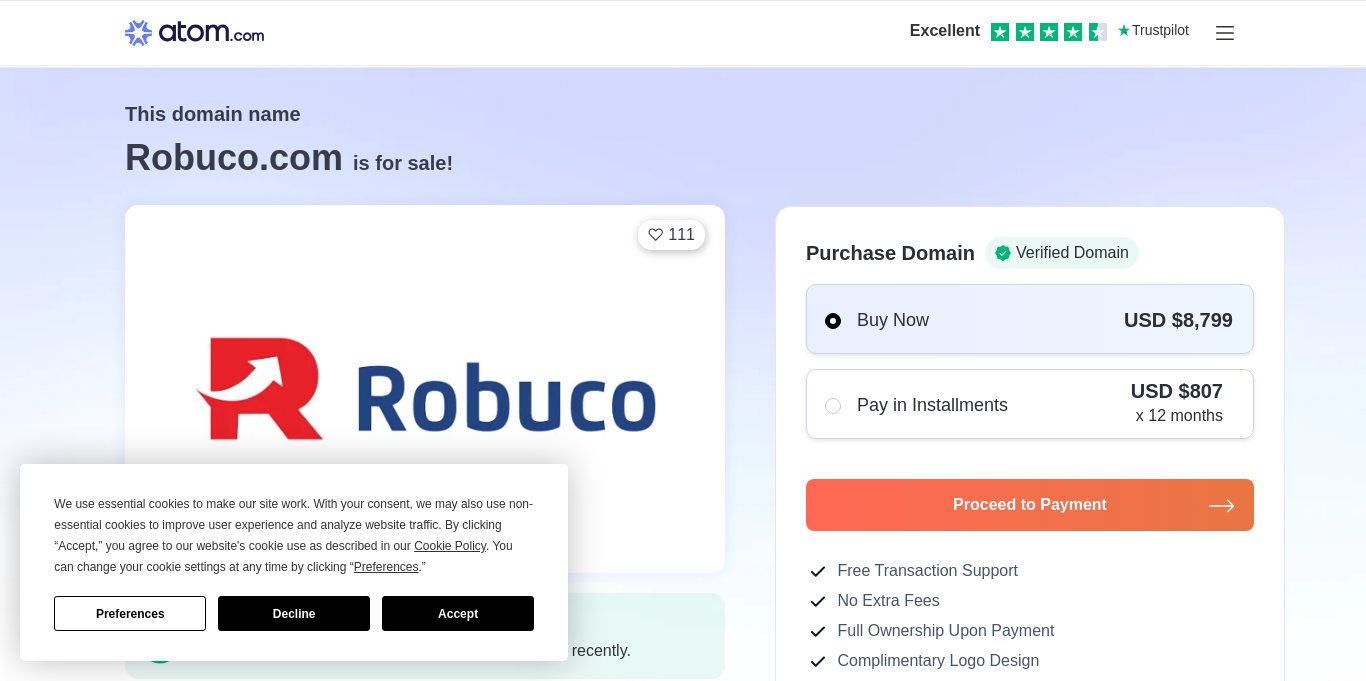This screenshot has width=1366, height=681.
Task: Select the Buy Now radio button
Action: tap(833, 321)
